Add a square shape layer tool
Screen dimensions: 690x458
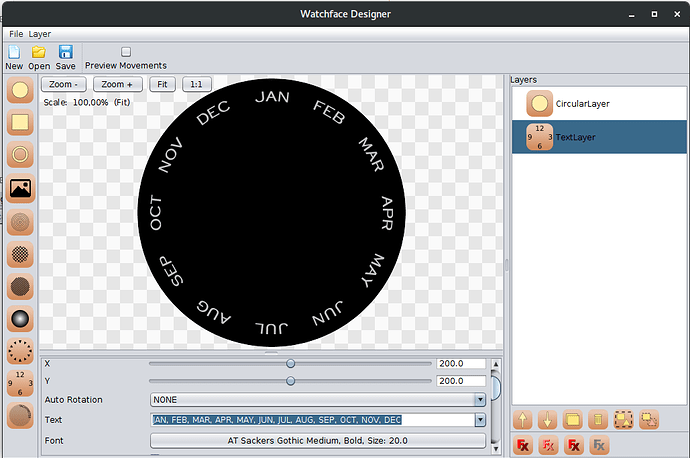(x=20, y=122)
